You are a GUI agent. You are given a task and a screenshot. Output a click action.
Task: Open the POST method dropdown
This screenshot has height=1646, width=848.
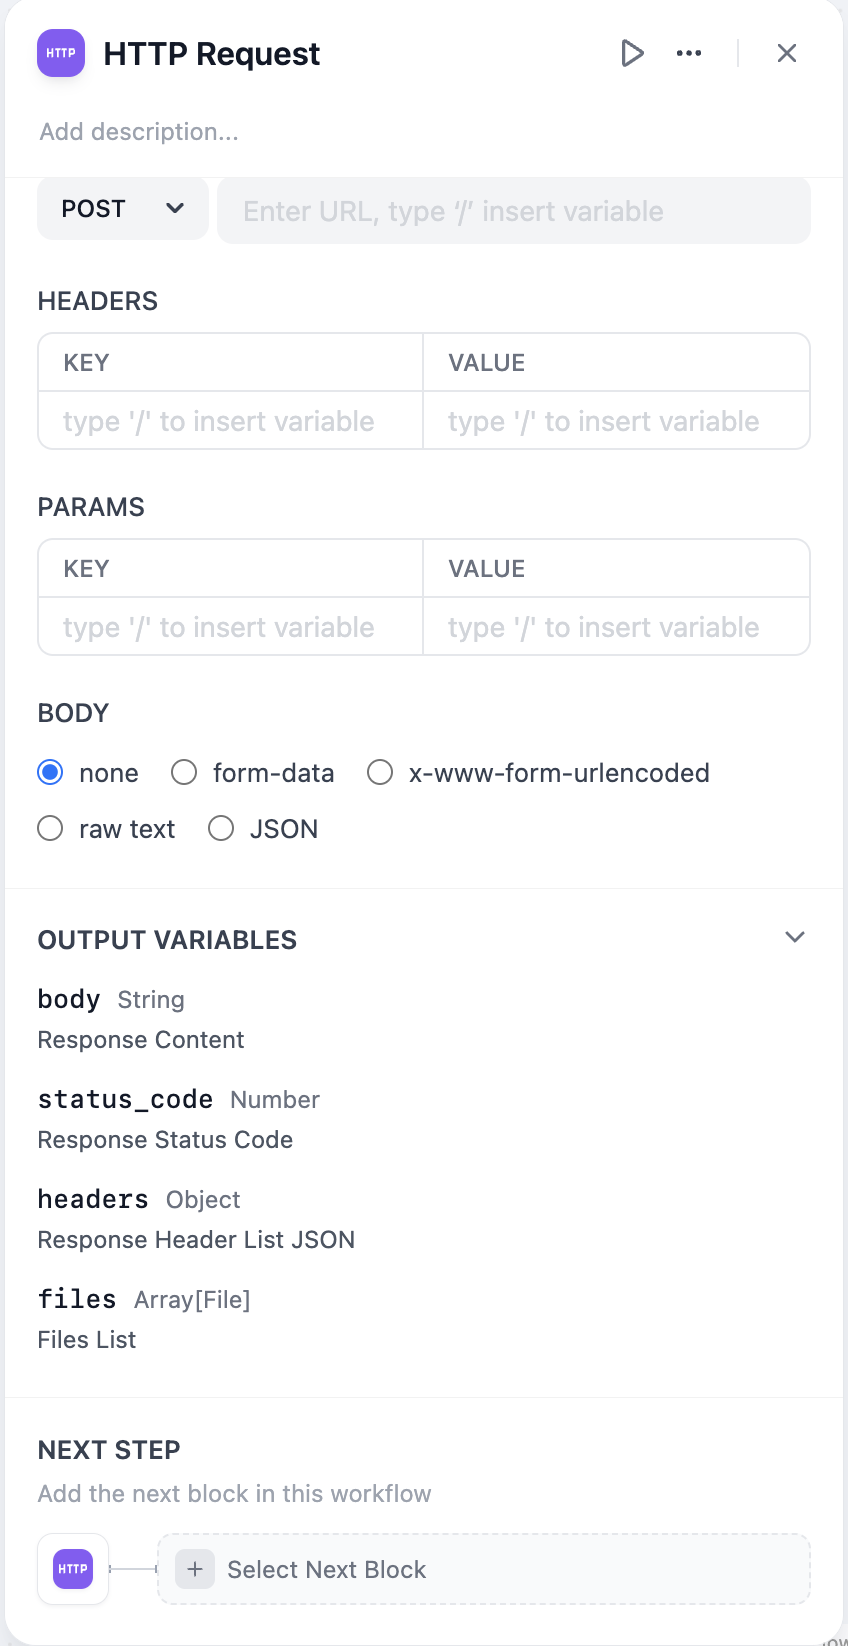click(x=122, y=209)
